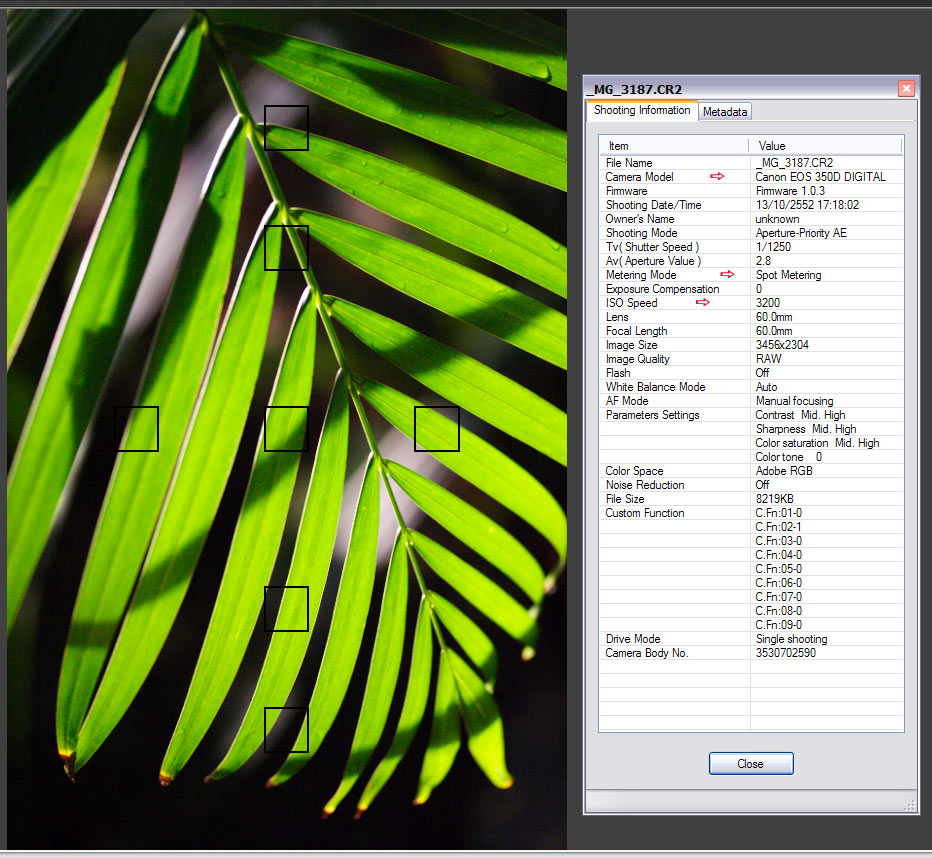Click the bottommost AF point square
The width and height of the screenshot is (932, 858).
[286, 730]
